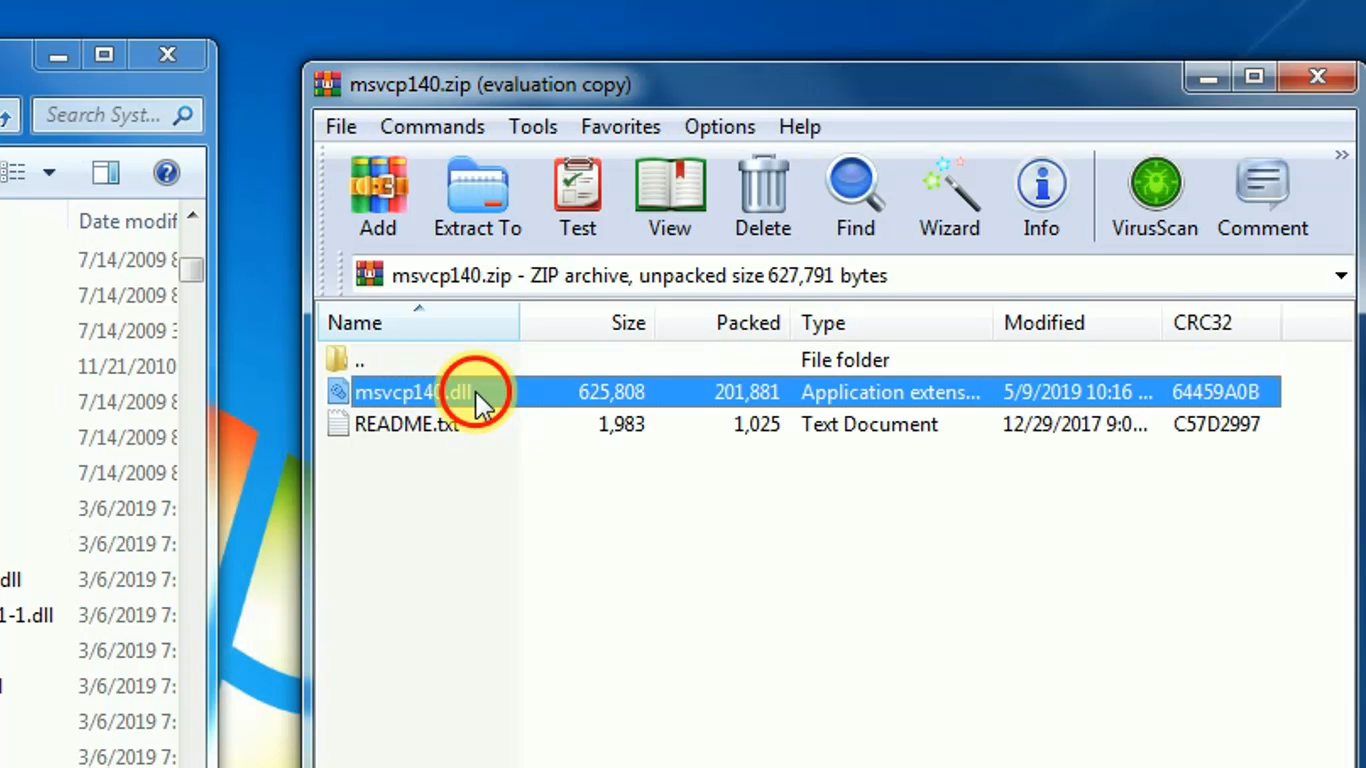1366x768 pixels.
Task: Open the Tools menu
Action: pyautogui.click(x=533, y=127)
